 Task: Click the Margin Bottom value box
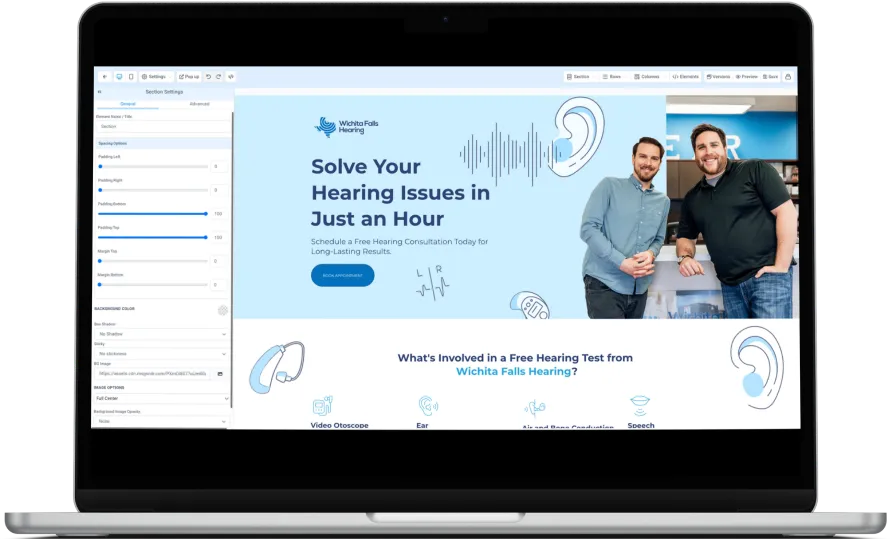(x=219, y=284)
